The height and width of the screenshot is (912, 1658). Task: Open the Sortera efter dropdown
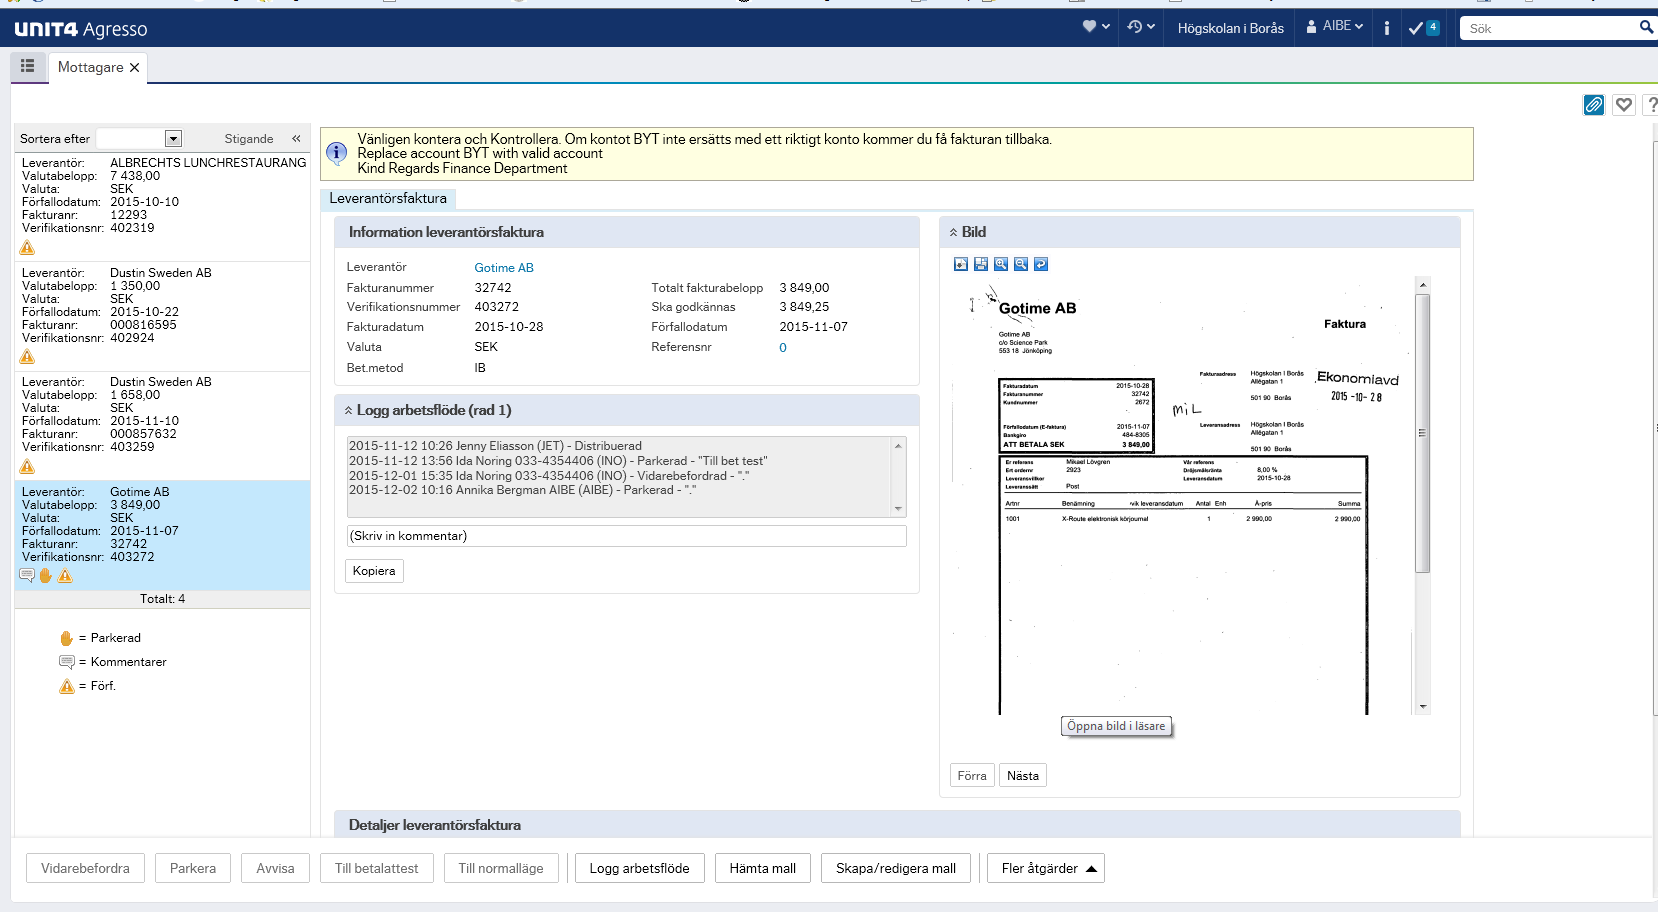point(173,139)
